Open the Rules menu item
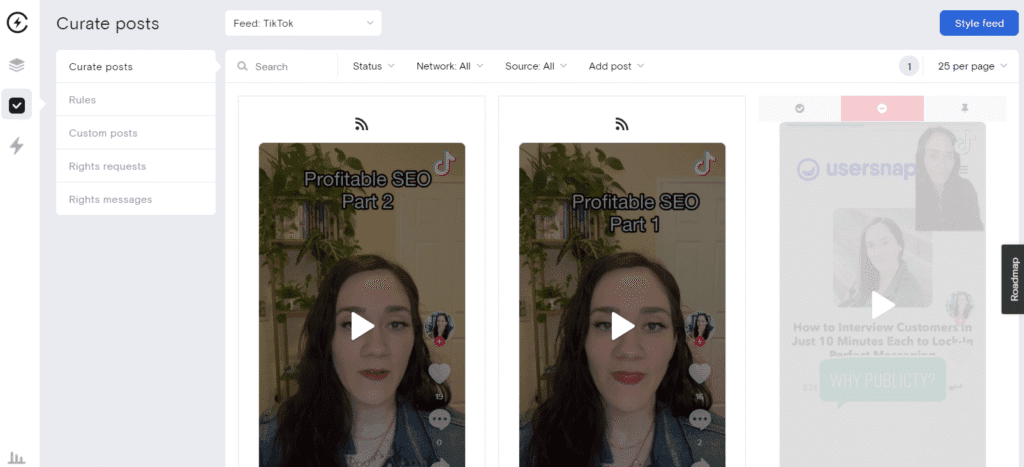 coord(136,100)
